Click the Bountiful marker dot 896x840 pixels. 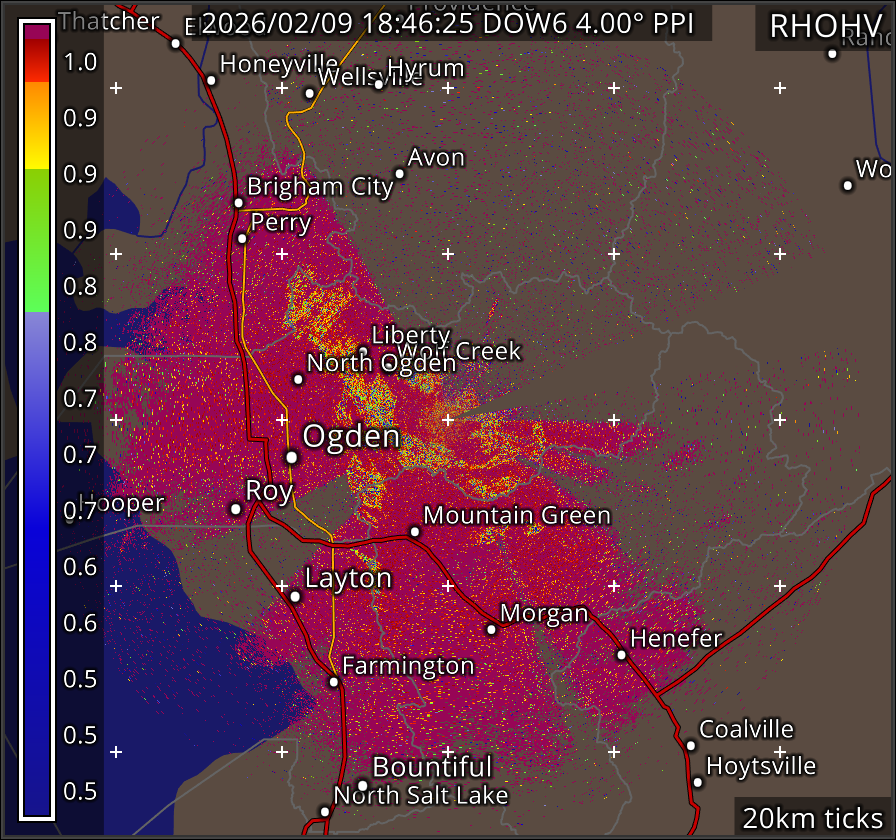[363, 785]
